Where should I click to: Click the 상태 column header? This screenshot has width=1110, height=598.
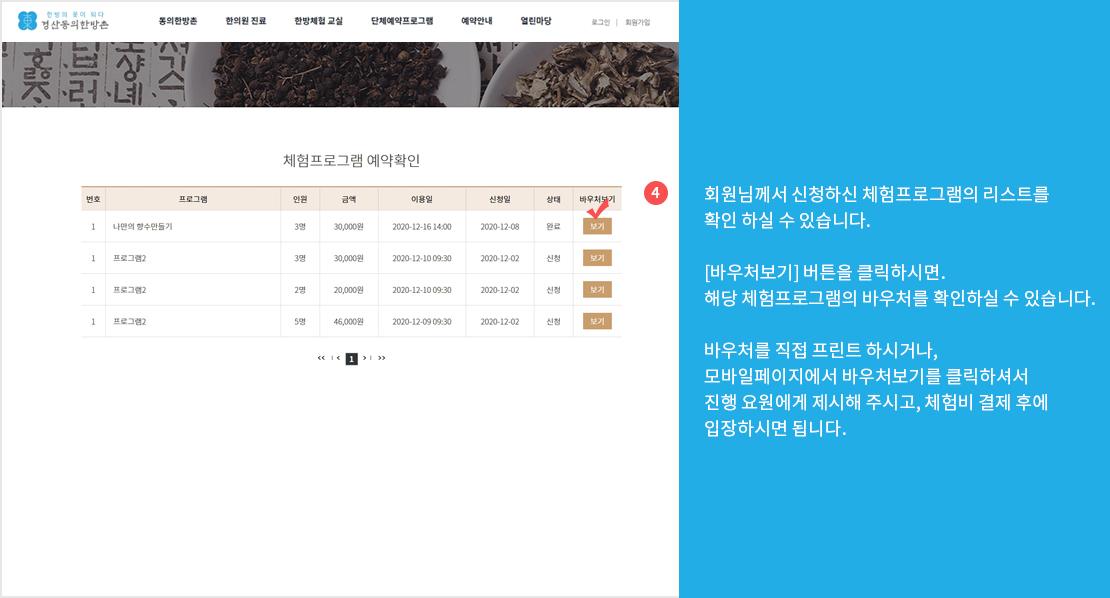pyautogui.click(x=554, y=200)
